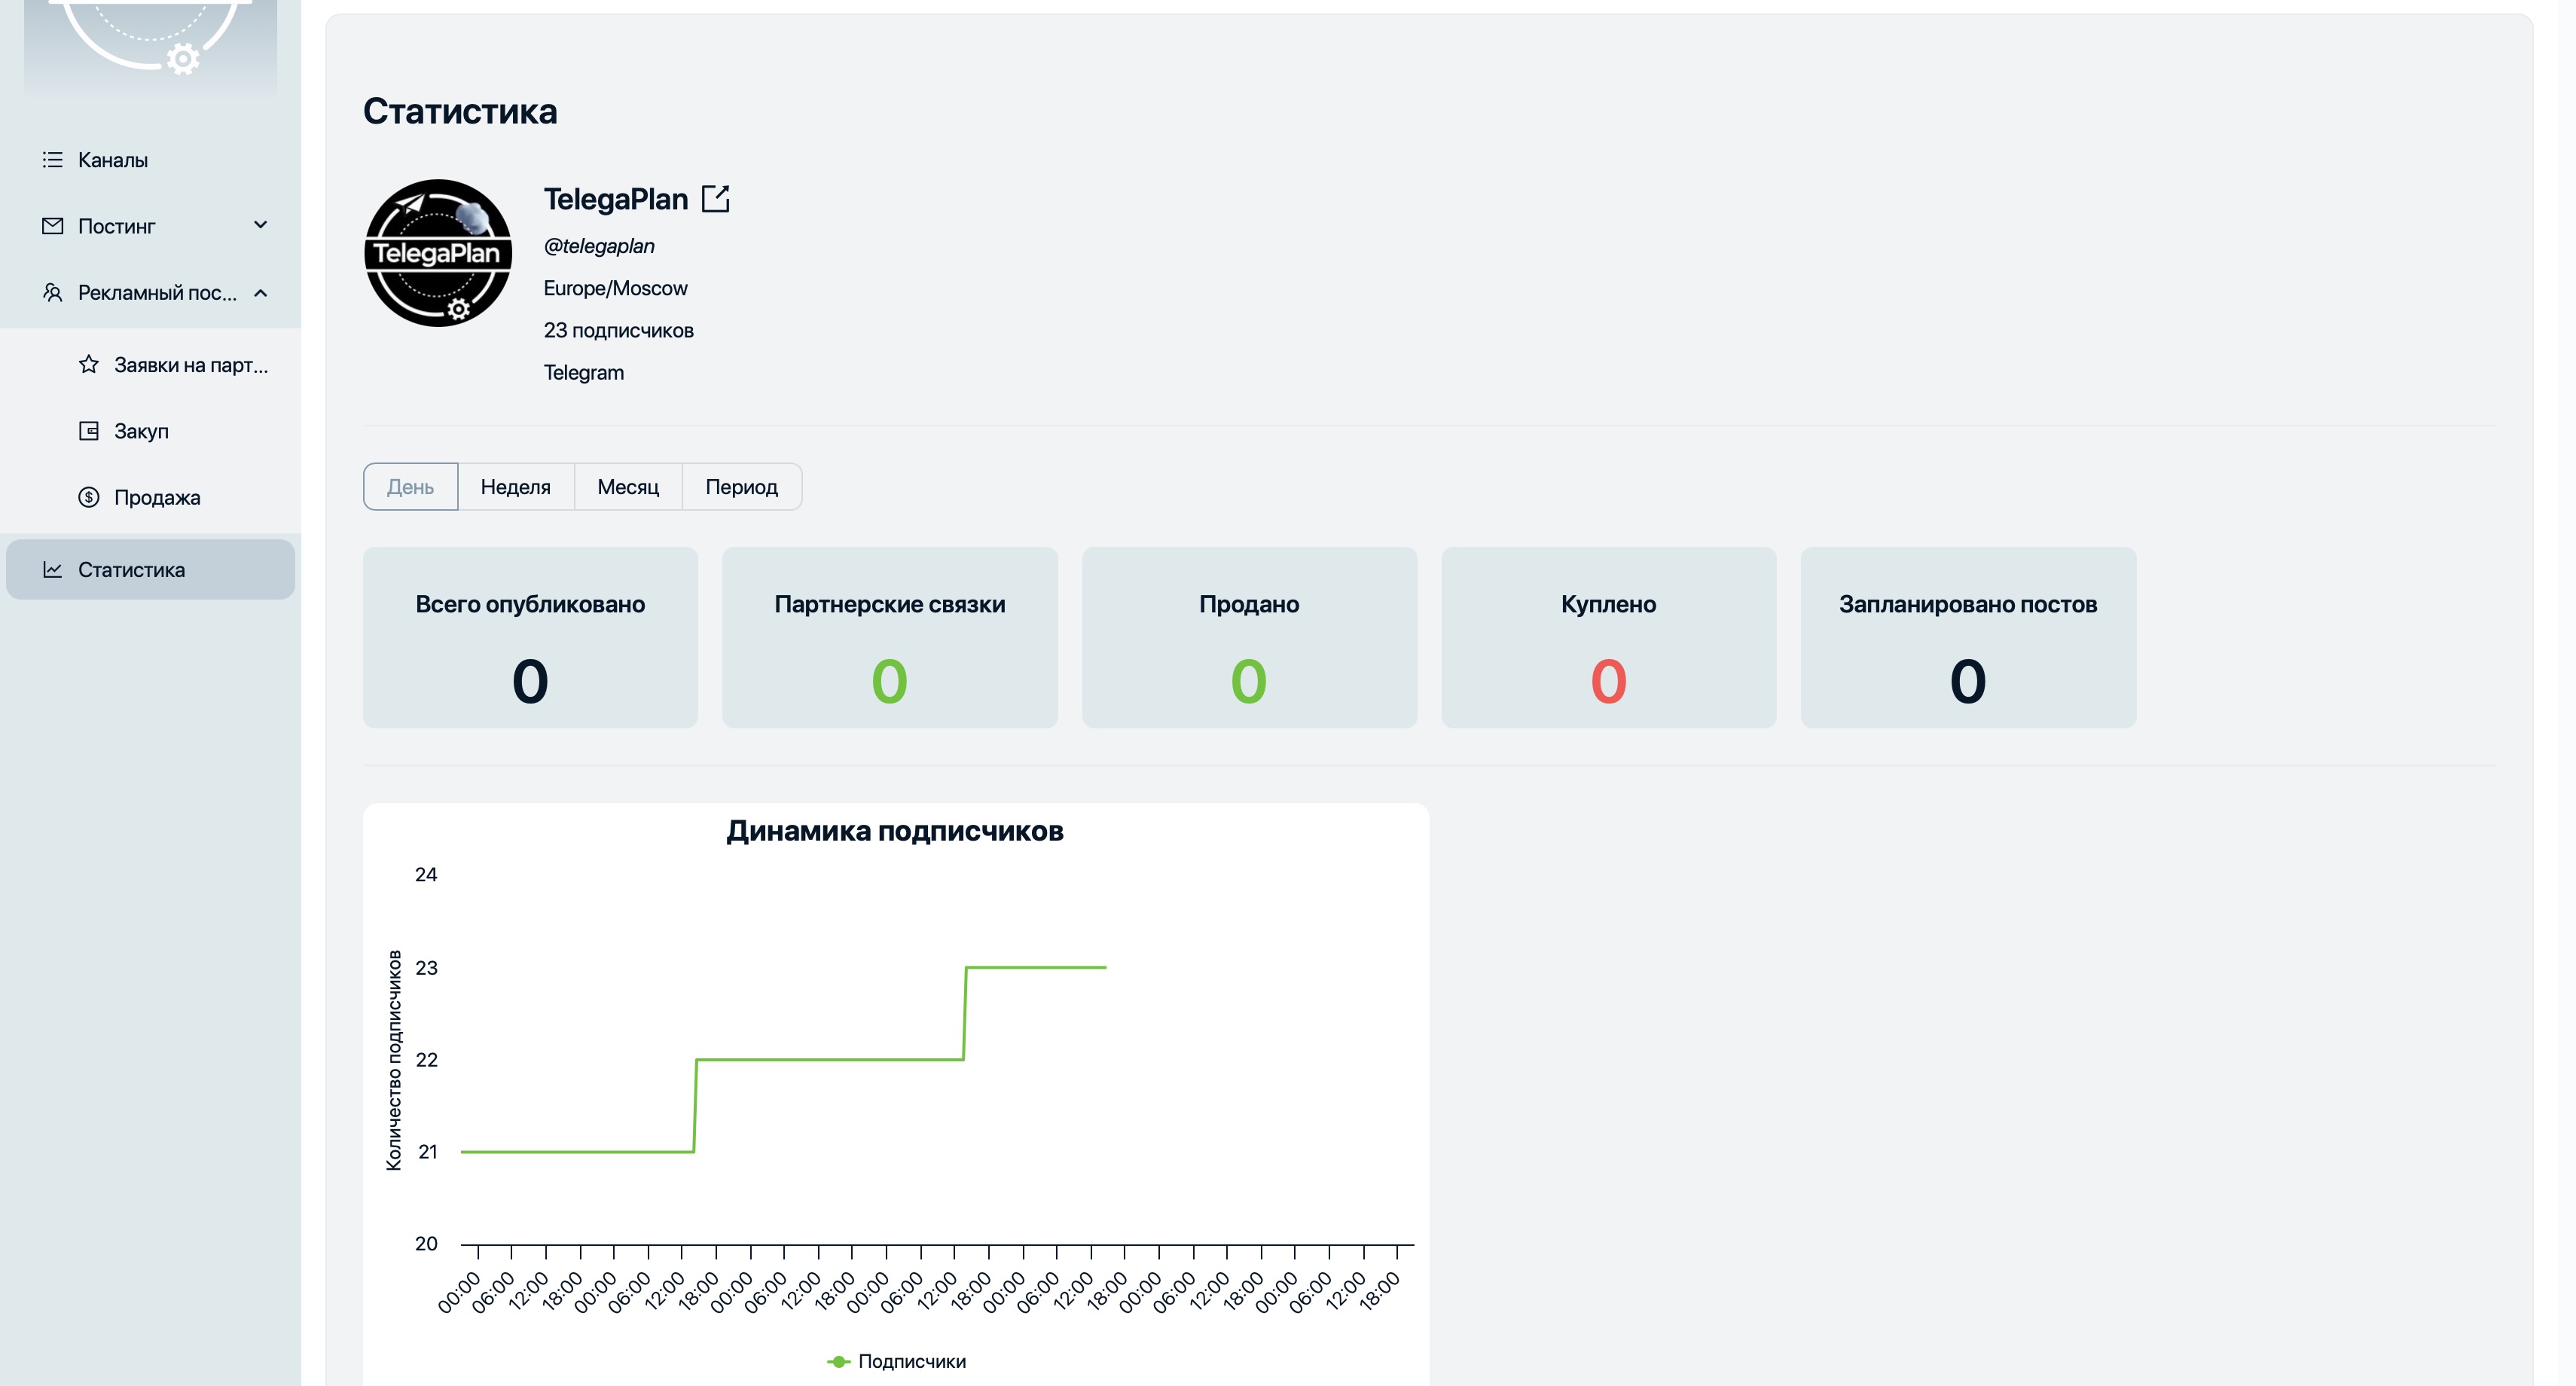Collapse the Рекламный пос... section chevron
This screenshot has width=2576, height=1386.
(x=261, y=293)
